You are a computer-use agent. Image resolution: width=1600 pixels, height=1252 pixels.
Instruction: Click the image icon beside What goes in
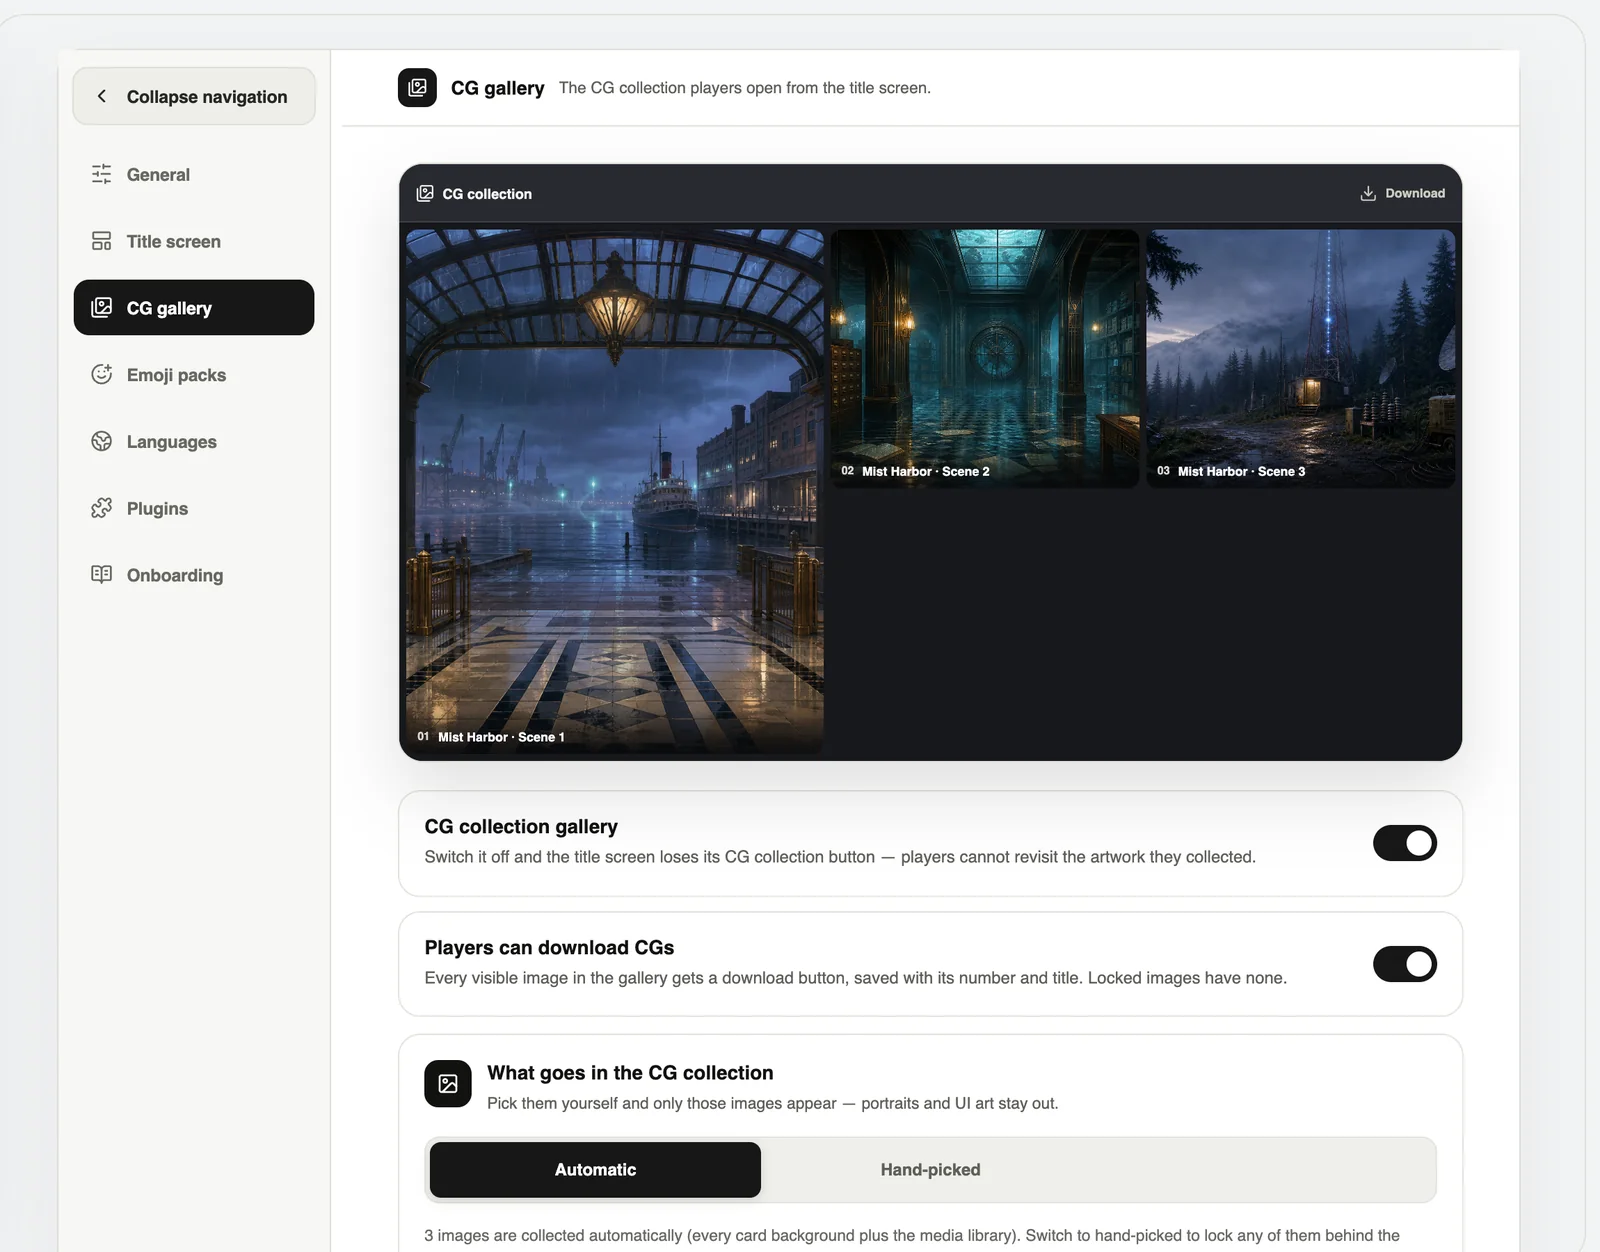coord(448,1084)
